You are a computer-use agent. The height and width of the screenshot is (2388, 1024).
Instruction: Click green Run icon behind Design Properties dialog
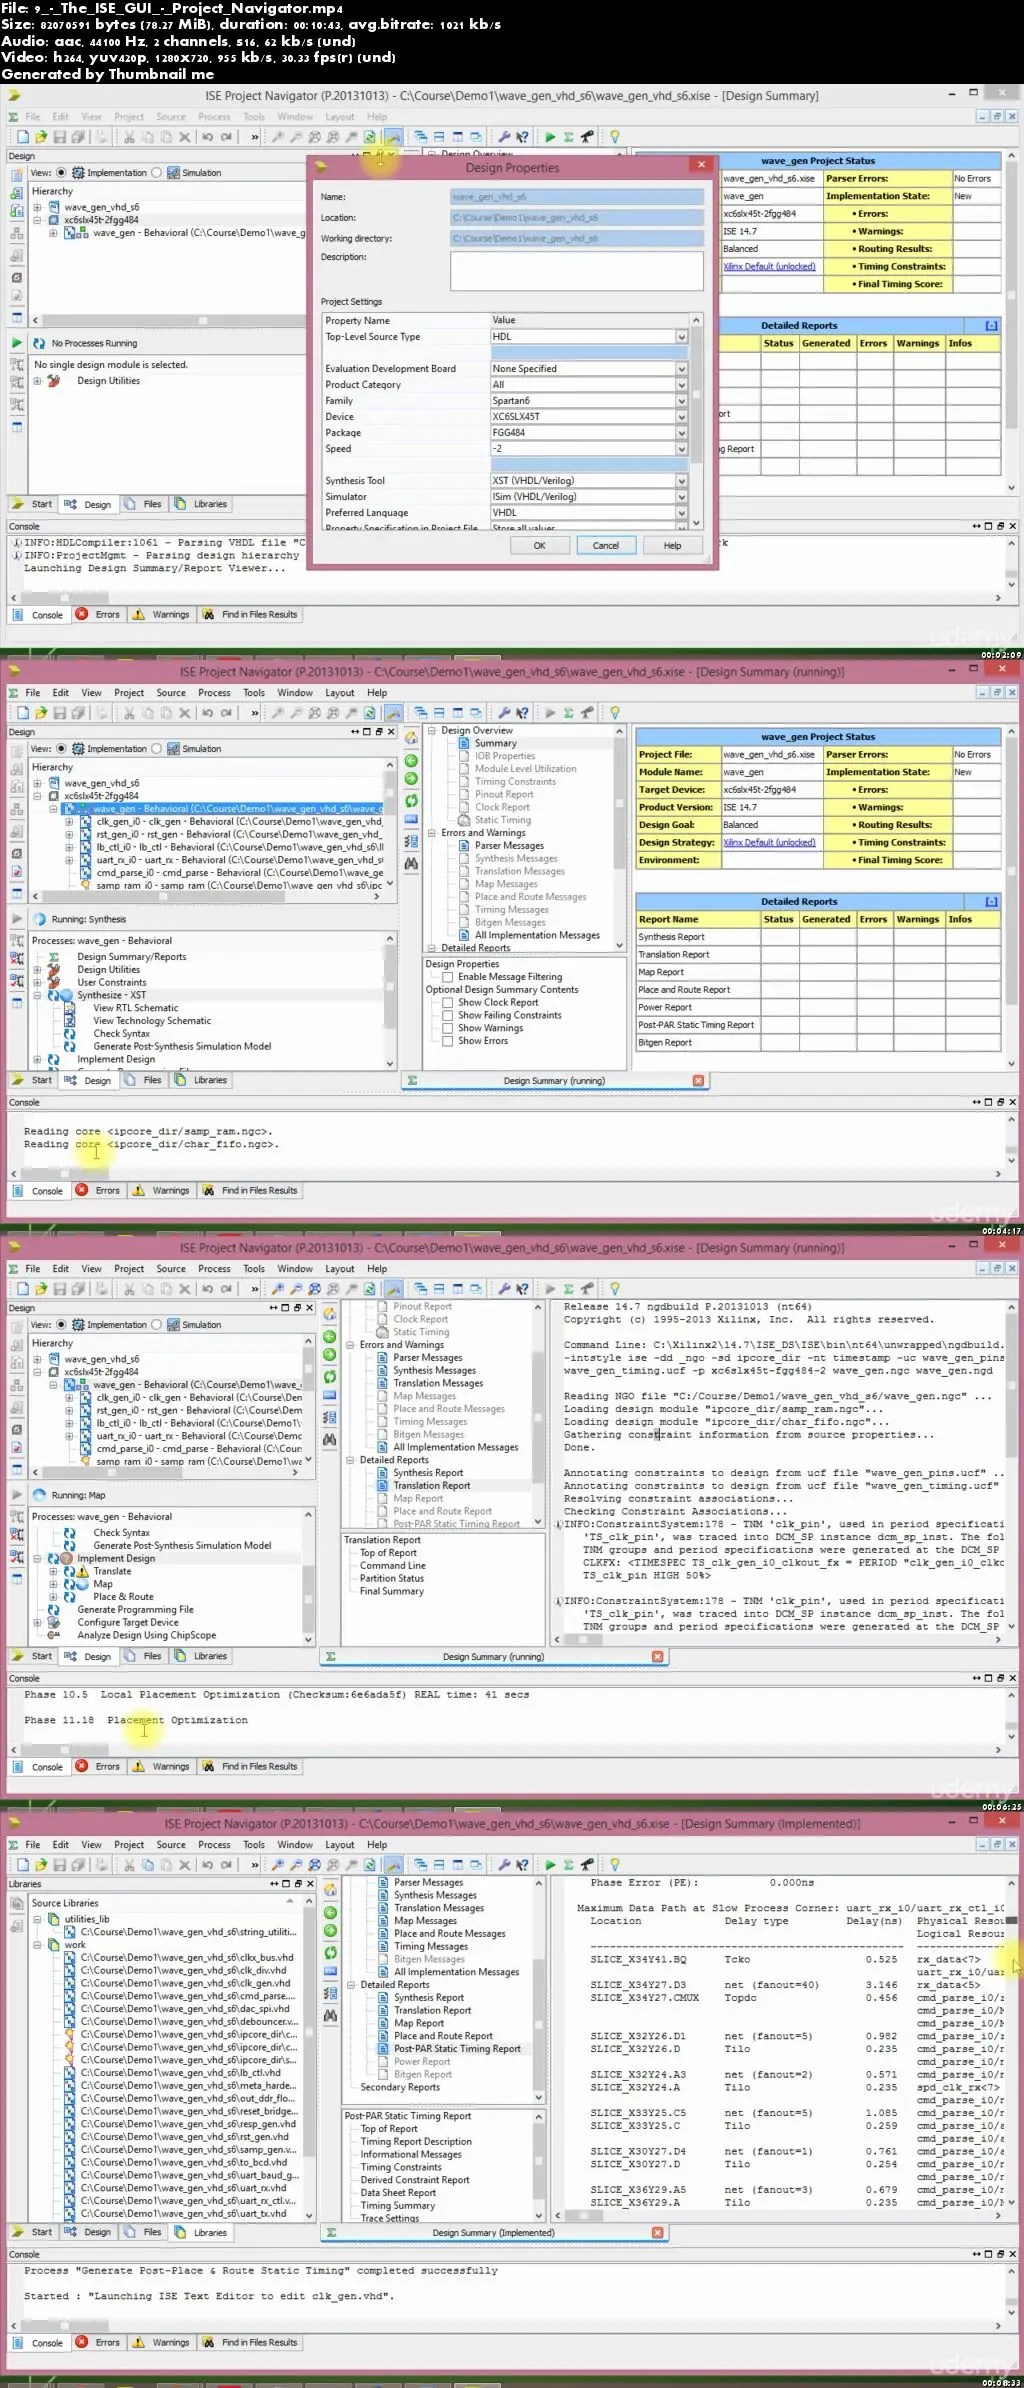(x=550, y=137)
